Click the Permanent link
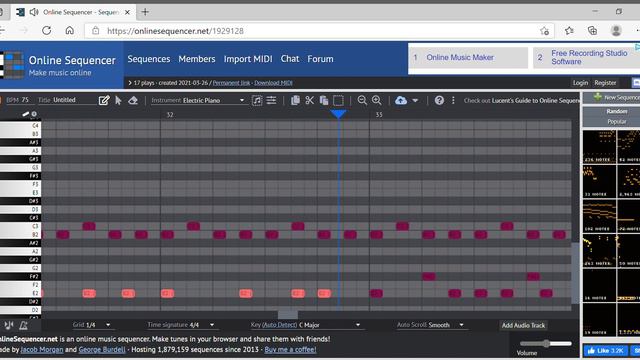 coord(231,83)
